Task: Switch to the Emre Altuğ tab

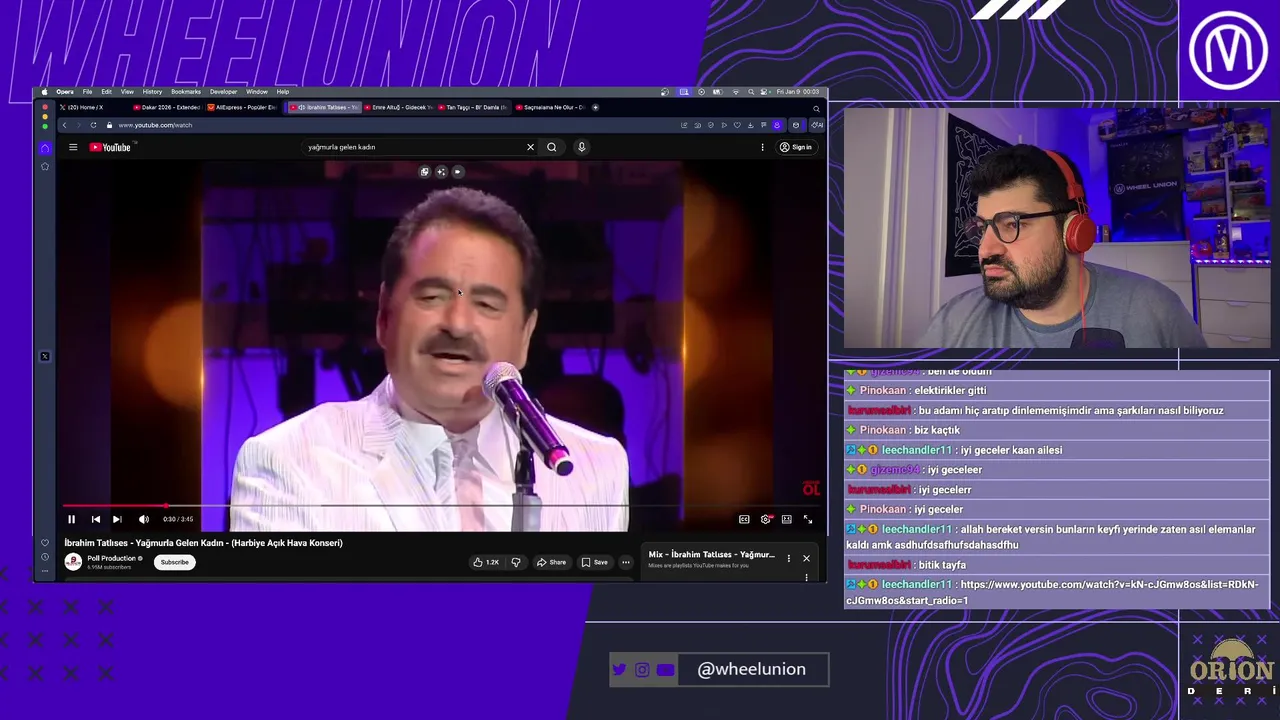Action: (399, 107)
